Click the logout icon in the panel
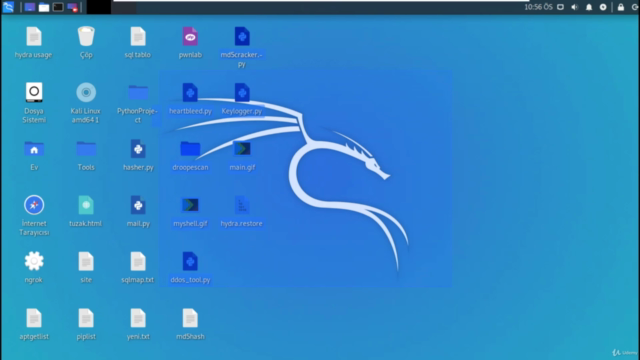Viewport: 640px width, 360px height. [x=635, y=7]
